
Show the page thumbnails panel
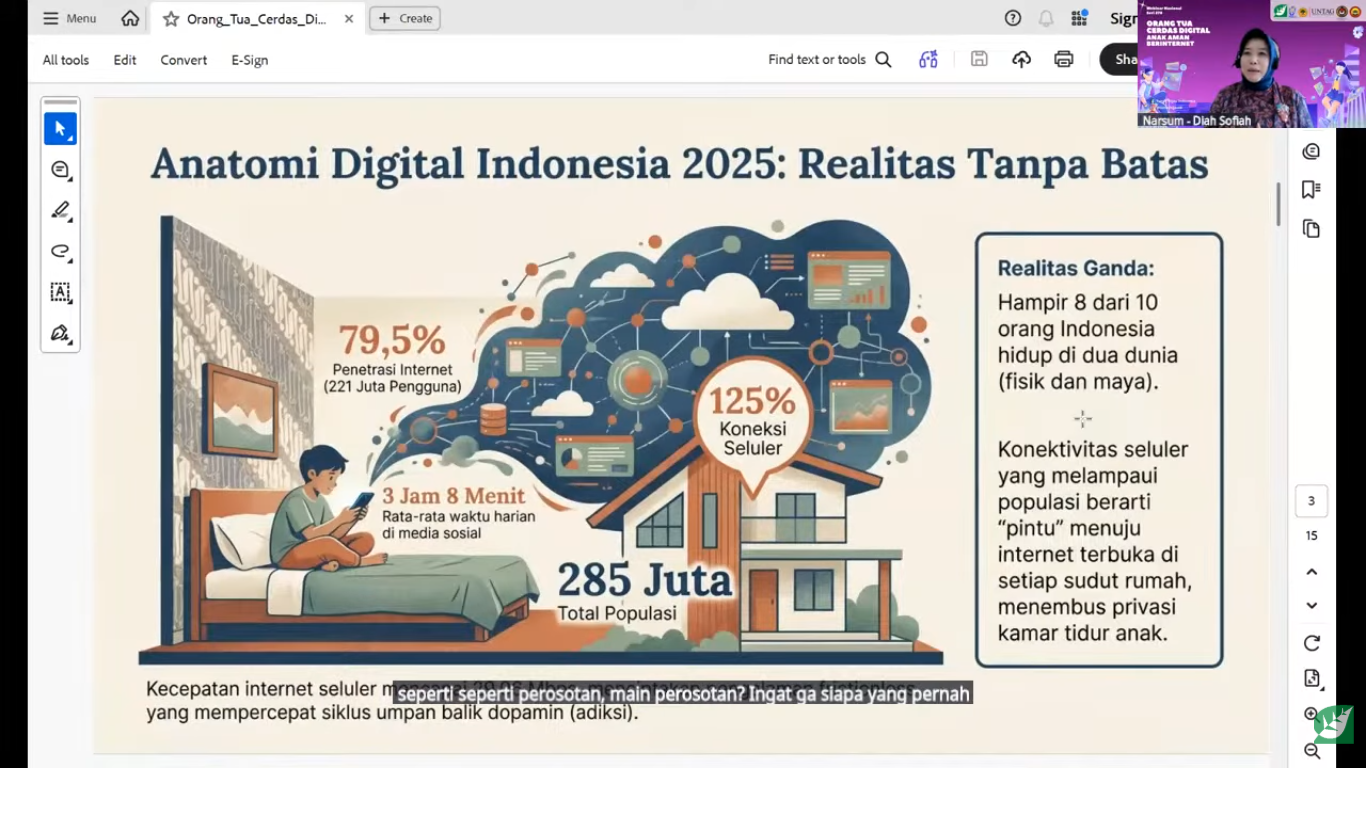tap(1311, 229)
